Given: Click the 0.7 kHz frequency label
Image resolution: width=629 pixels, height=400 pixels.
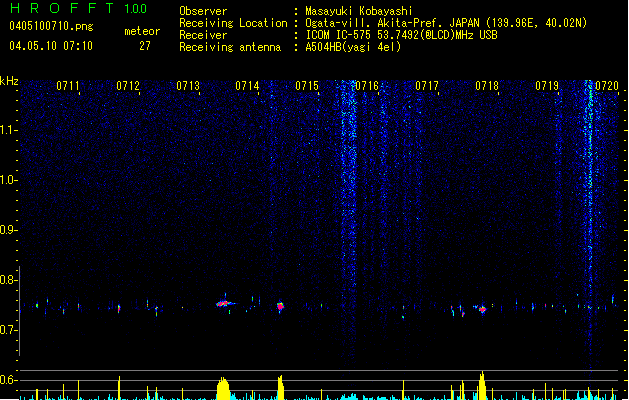Looking at the screenshot, I should click(x=8, y=330).
